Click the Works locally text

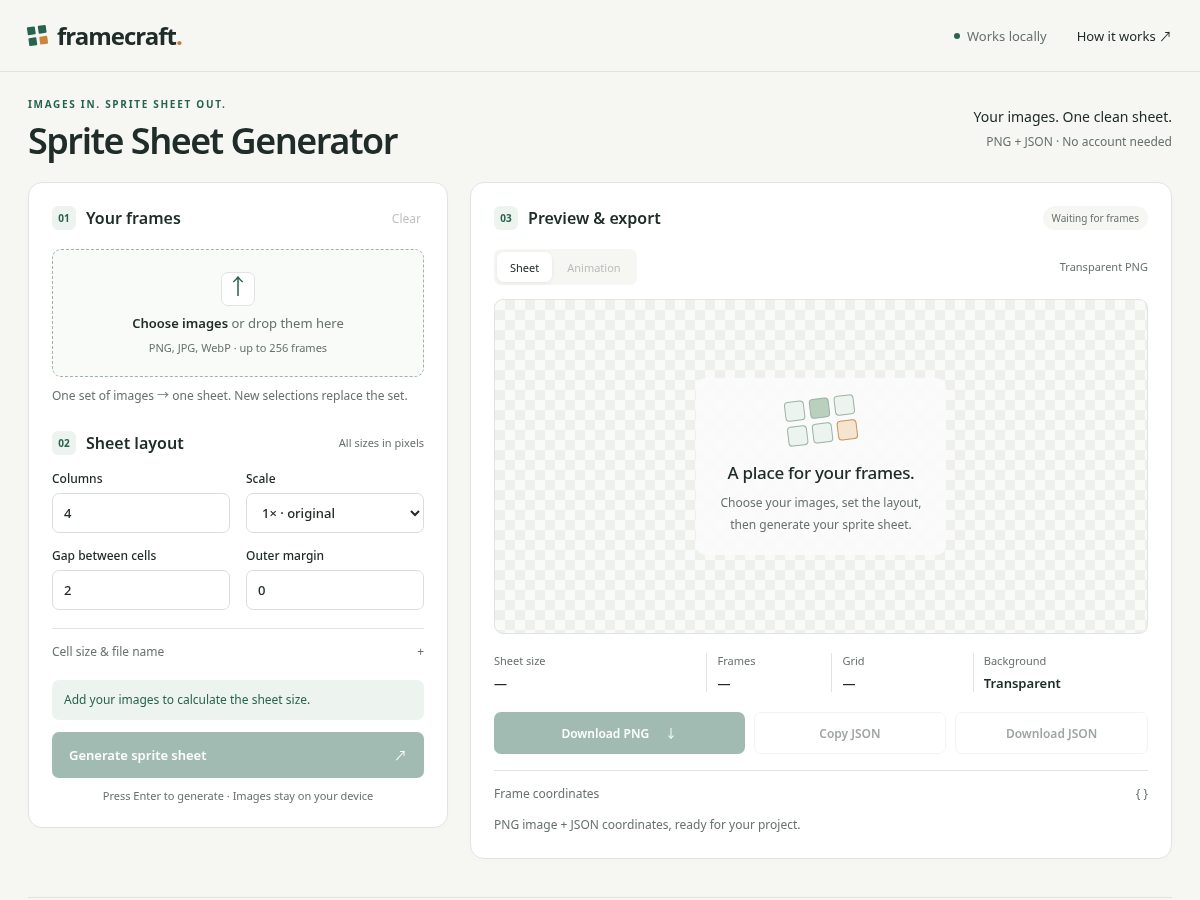(1007, 36)
